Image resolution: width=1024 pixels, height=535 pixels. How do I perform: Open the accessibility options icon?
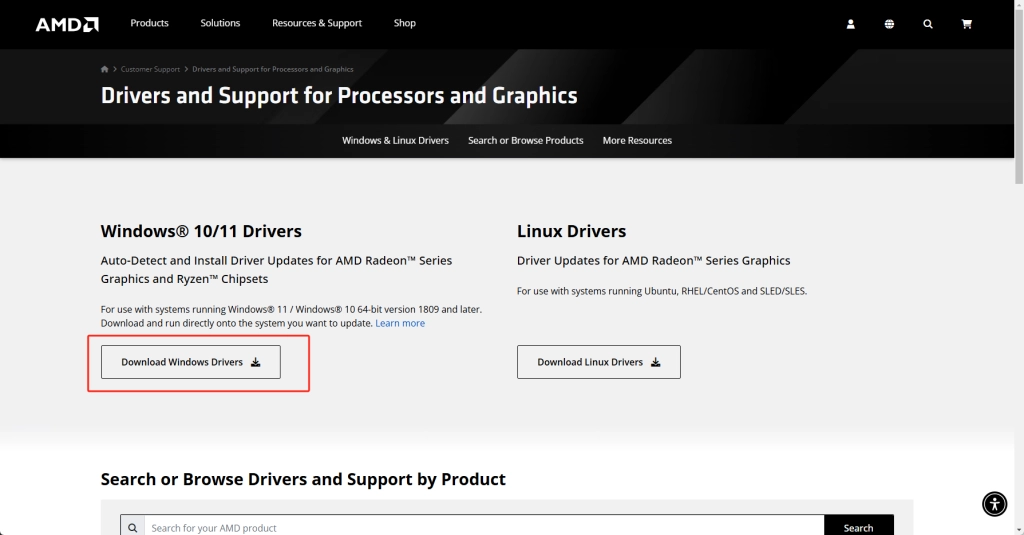click(x=994, y=504)
